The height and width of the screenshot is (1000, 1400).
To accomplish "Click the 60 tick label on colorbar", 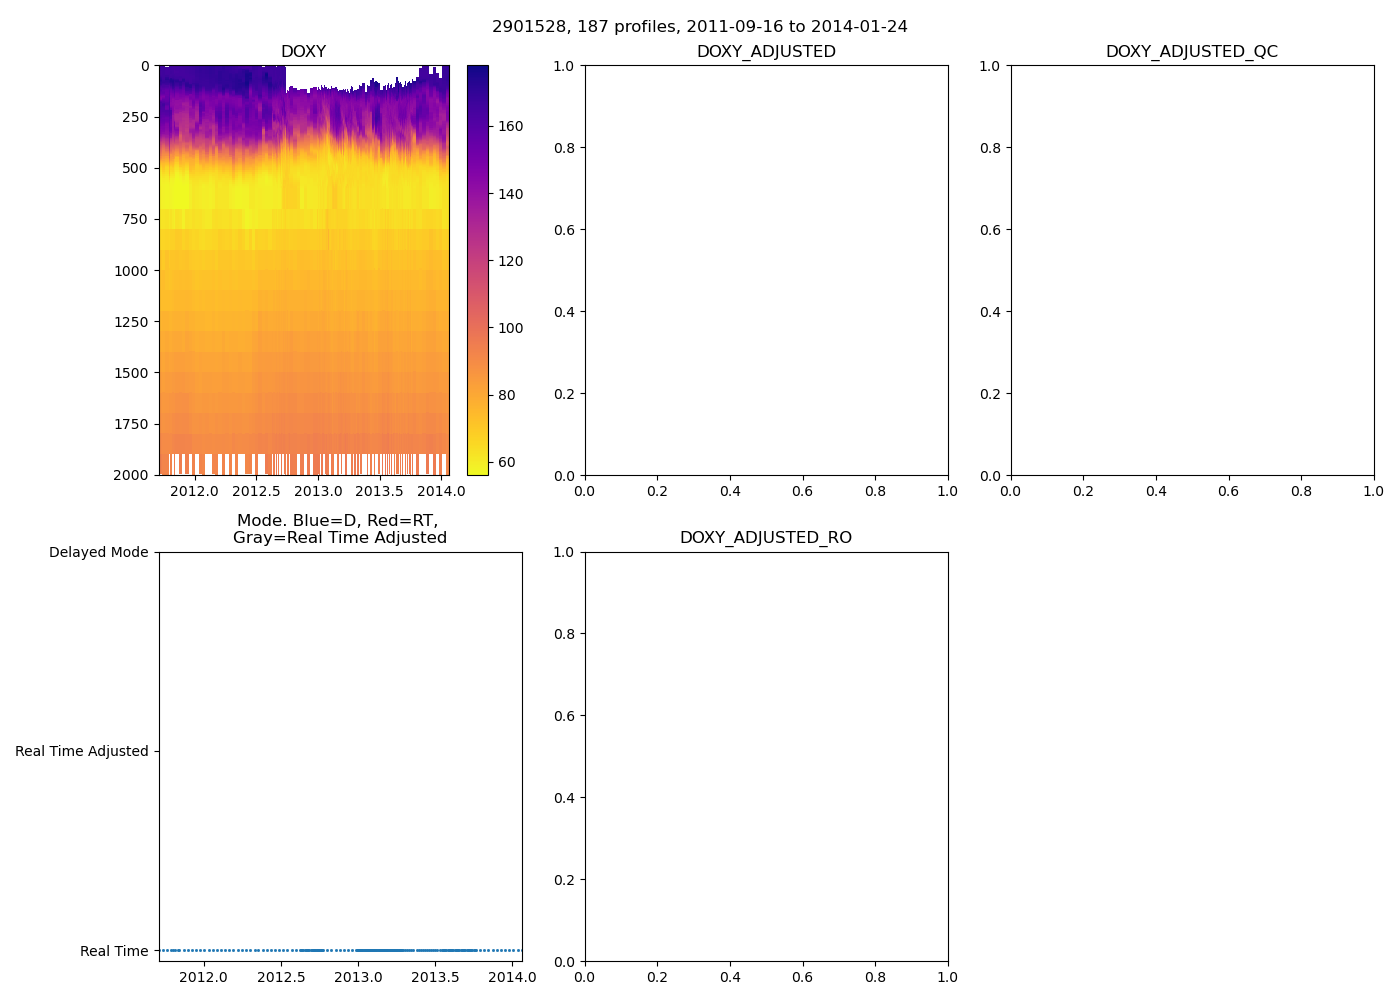I will (x=506, y=463).
